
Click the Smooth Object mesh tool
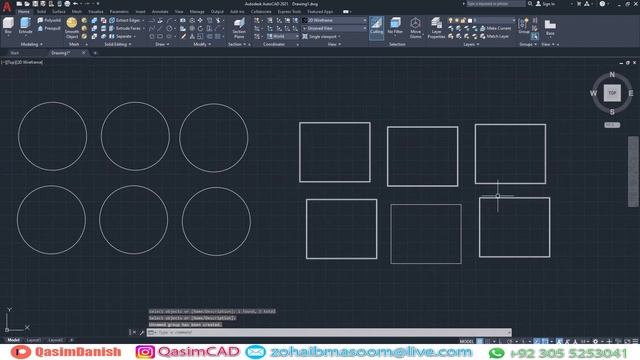[x=72, y=28]
